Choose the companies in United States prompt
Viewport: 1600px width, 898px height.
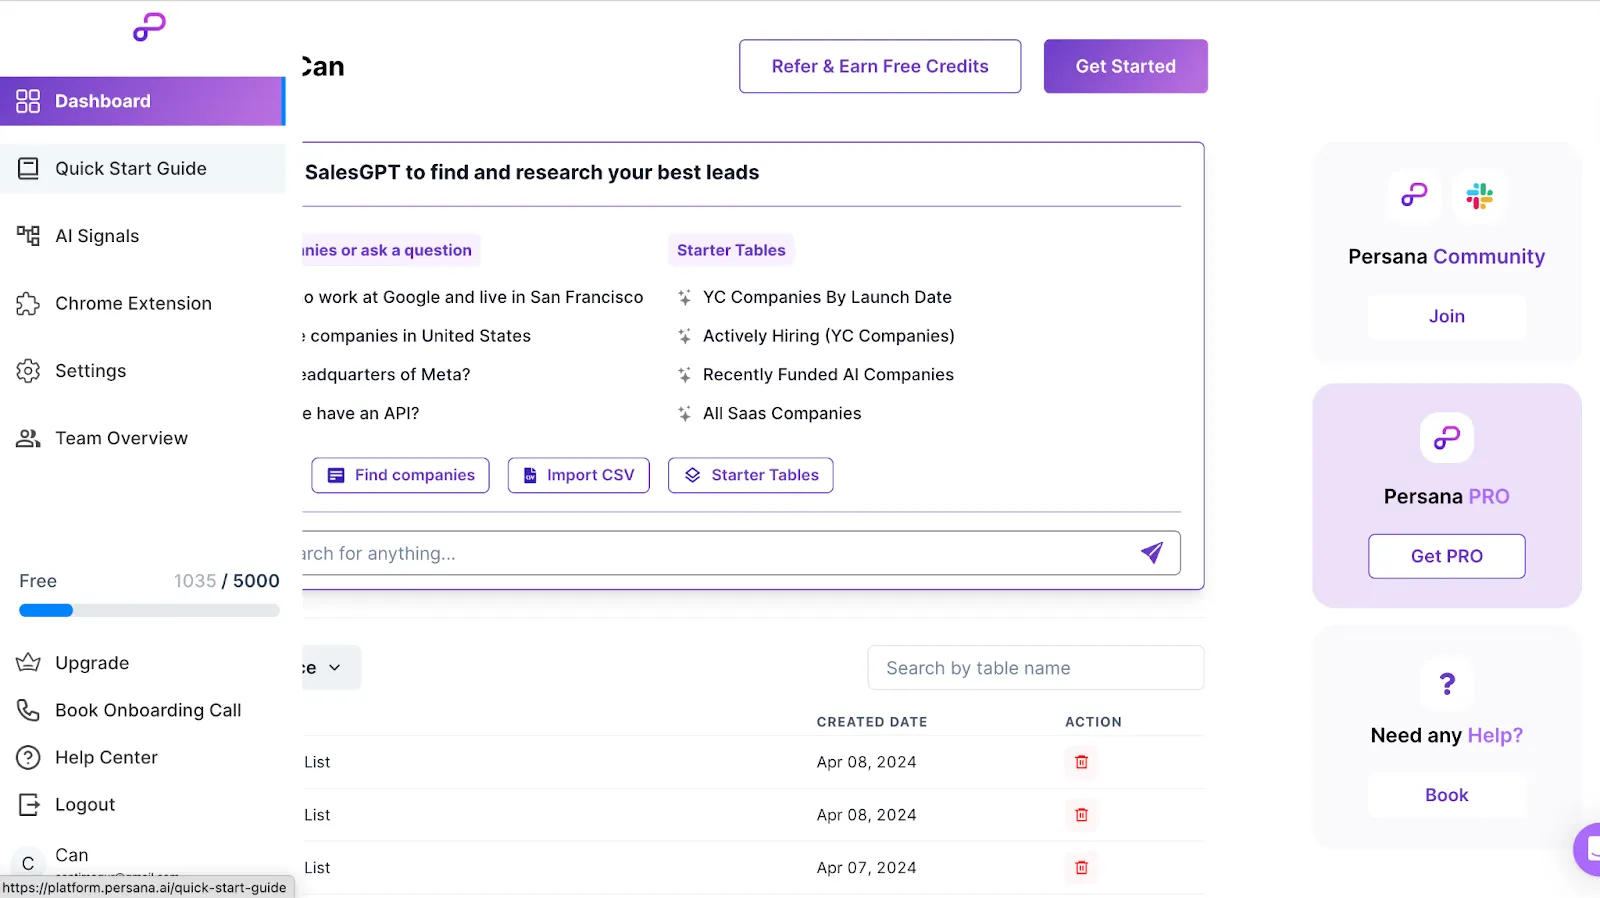(417, 336)
